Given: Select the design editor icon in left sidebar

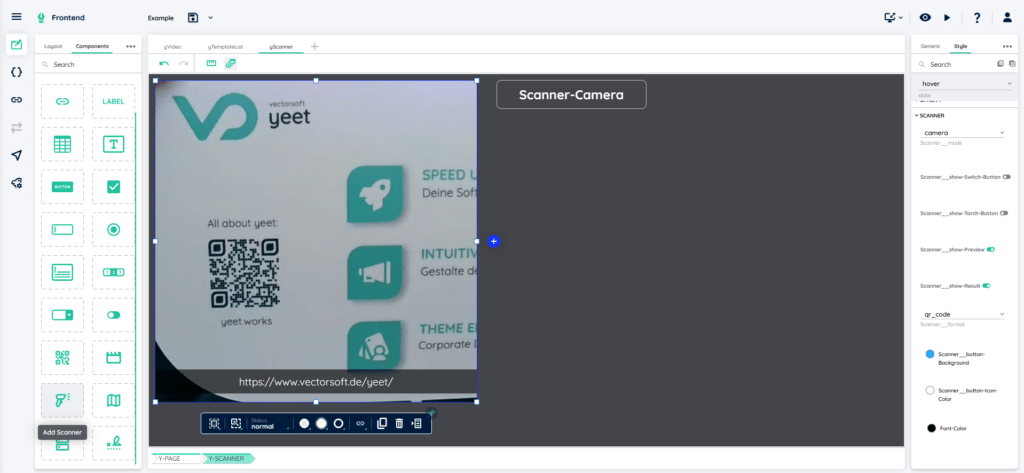Looking at the screenshot, I should click(x=17, y=44).
